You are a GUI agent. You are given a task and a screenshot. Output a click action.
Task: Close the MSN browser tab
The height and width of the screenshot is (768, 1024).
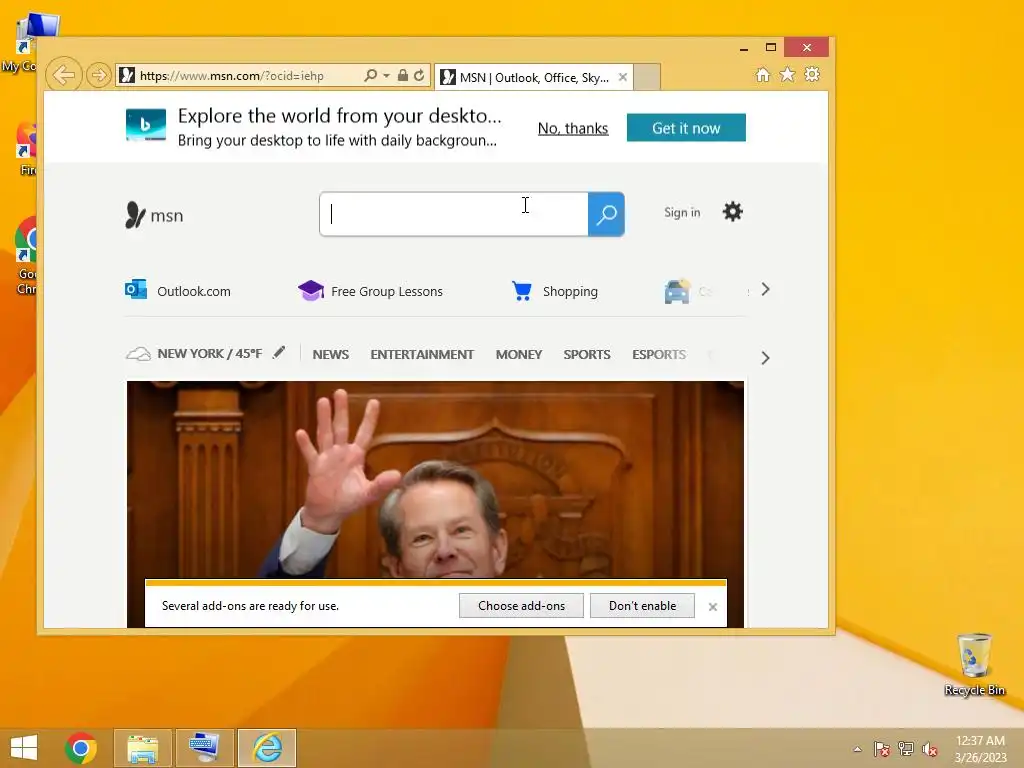pos(623,77)
